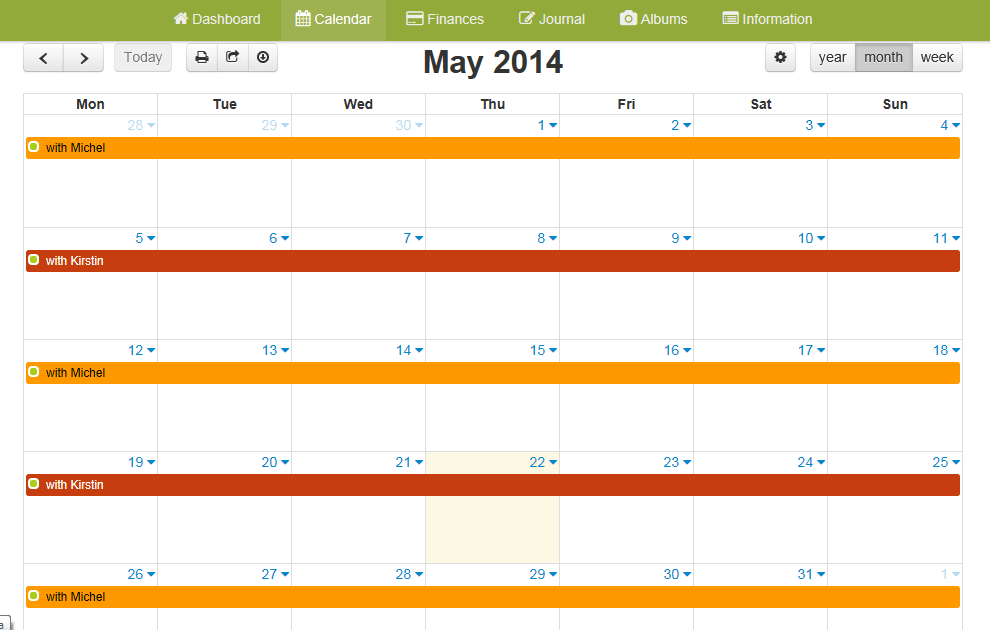The height and width of the screenshot is (630, 990).
Task: Open 'with Michel' event starting April 28
Action: [x=492, y=148]
